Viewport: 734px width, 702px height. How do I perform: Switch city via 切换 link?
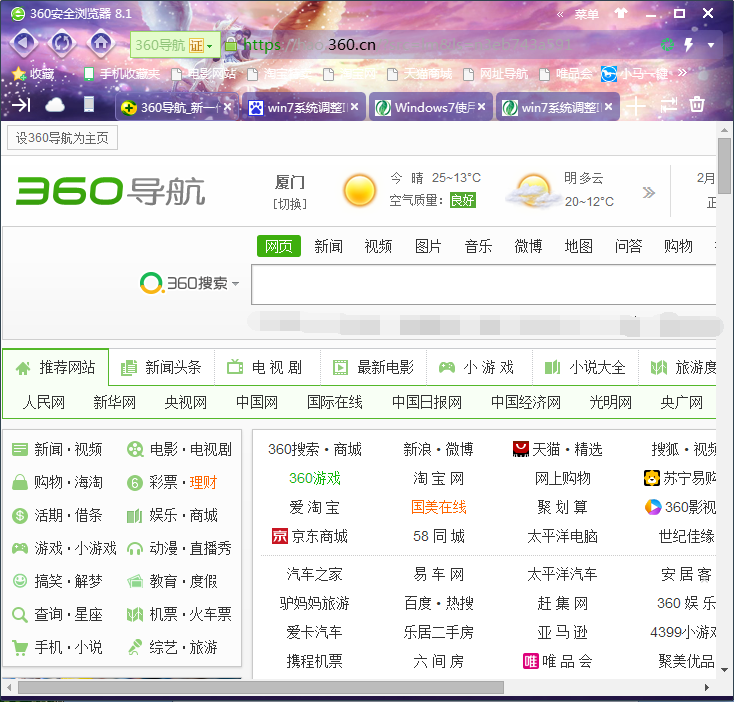pos(290,204)
